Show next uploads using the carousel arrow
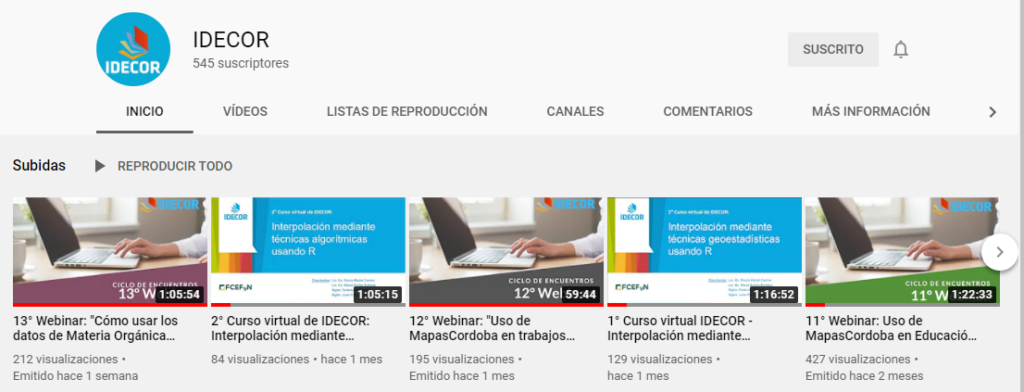Screen dimensions: 1024x392 999,252
